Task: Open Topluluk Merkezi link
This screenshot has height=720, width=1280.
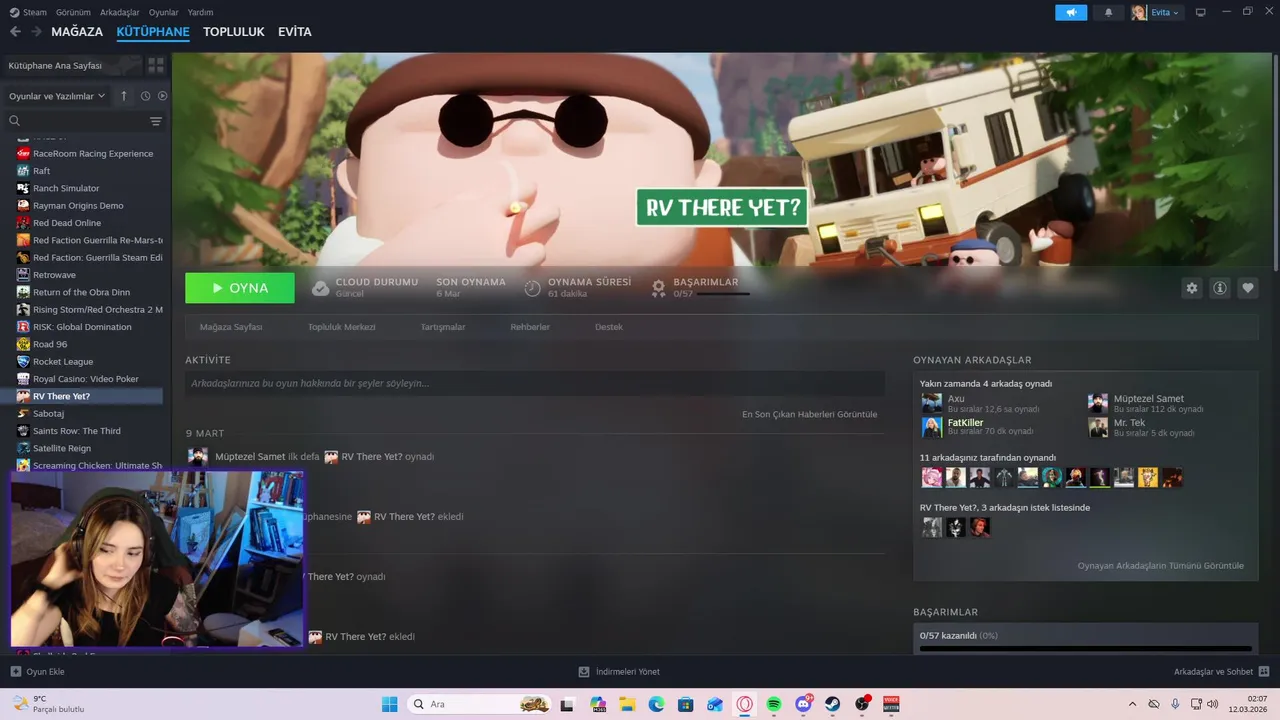Action: [342, 327]
